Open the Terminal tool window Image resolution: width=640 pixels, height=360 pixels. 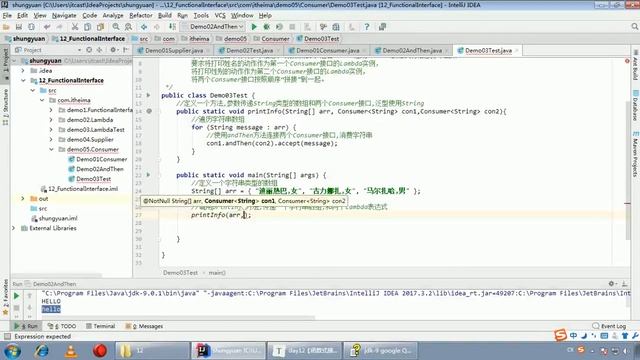point(100,326)
